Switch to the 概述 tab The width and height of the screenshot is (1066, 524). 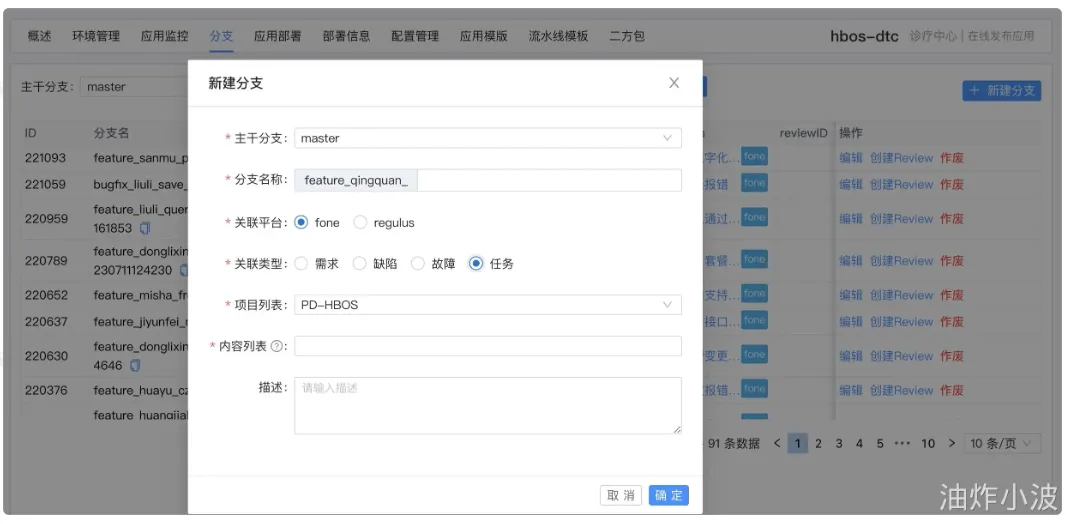(39, 36)
